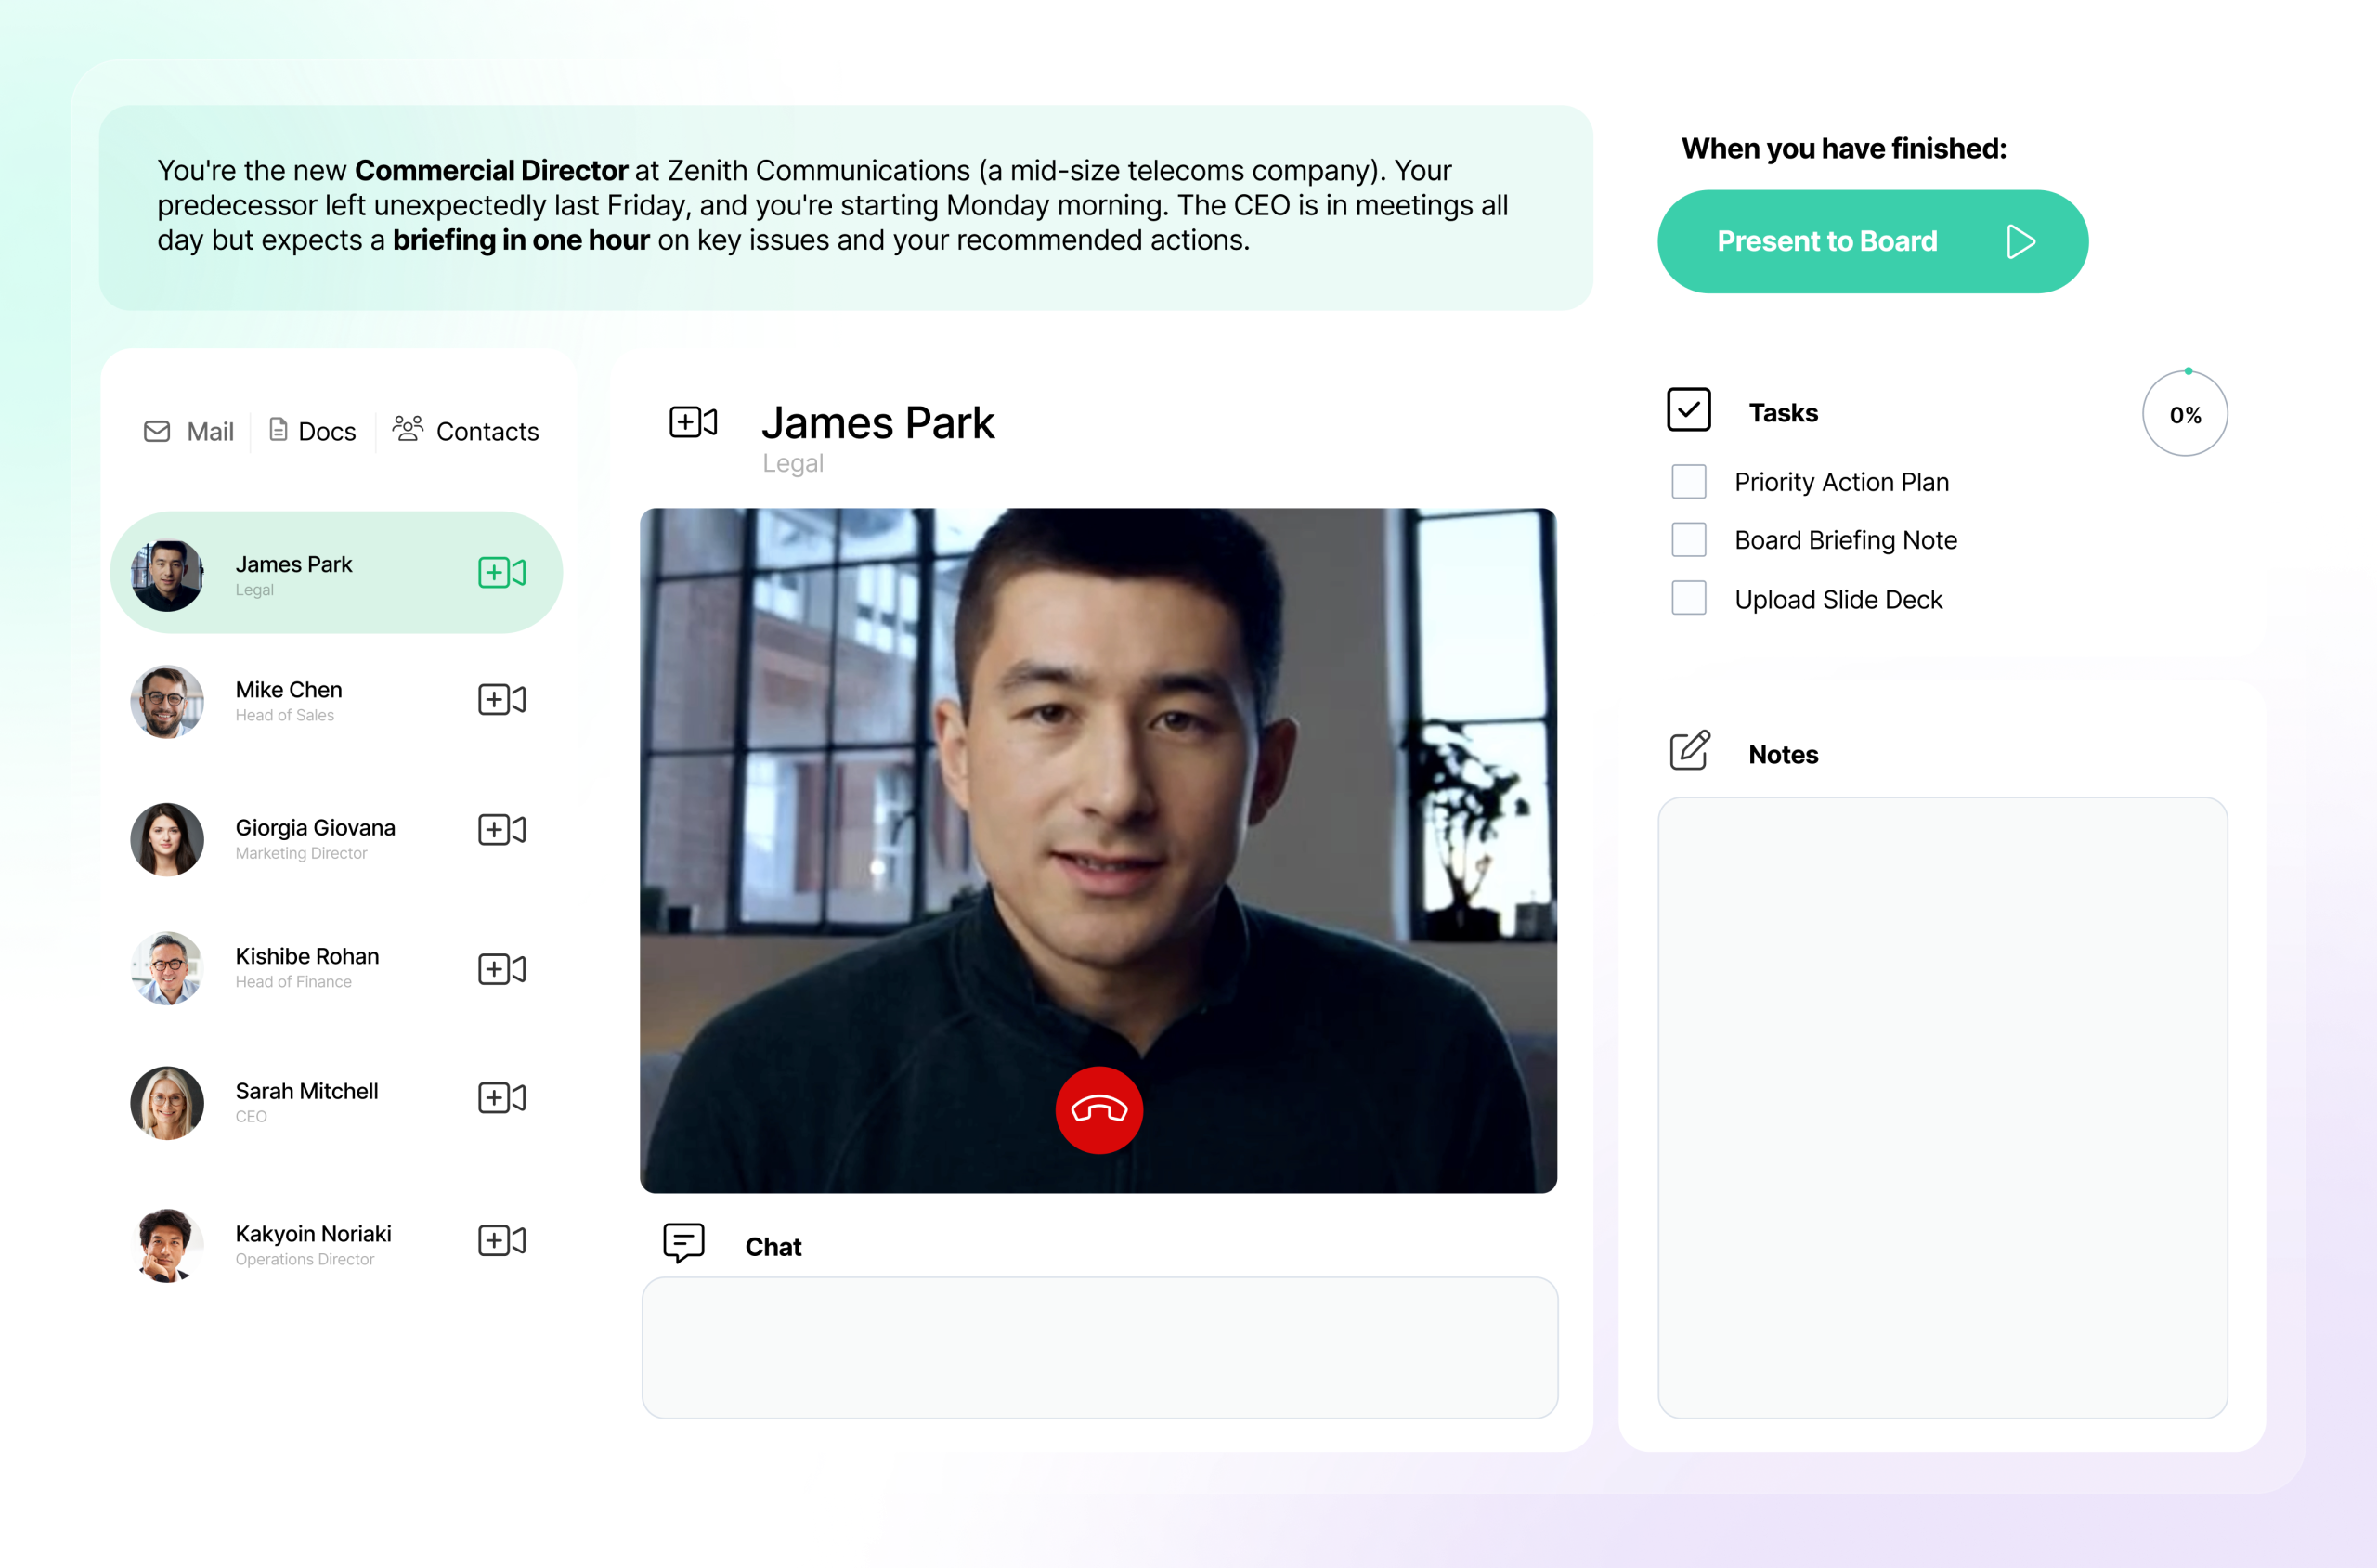Screen dimensions: 2377x1568
Task: Call Sarah Mitchell via video icon
Action: click(501, 1097)
